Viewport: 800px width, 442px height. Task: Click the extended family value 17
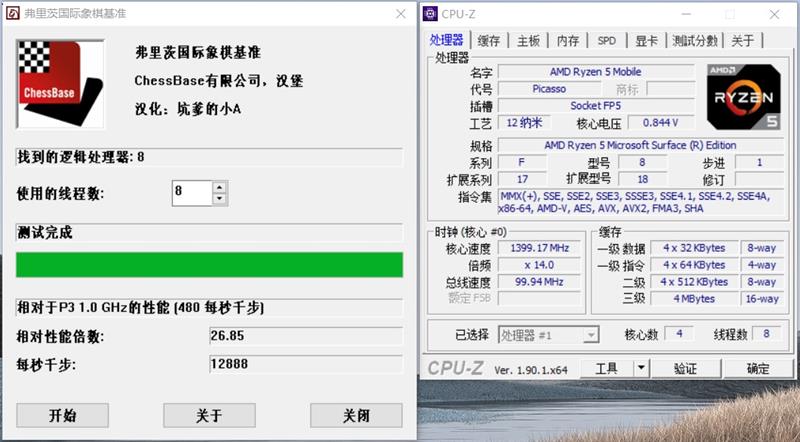point(522,179)
